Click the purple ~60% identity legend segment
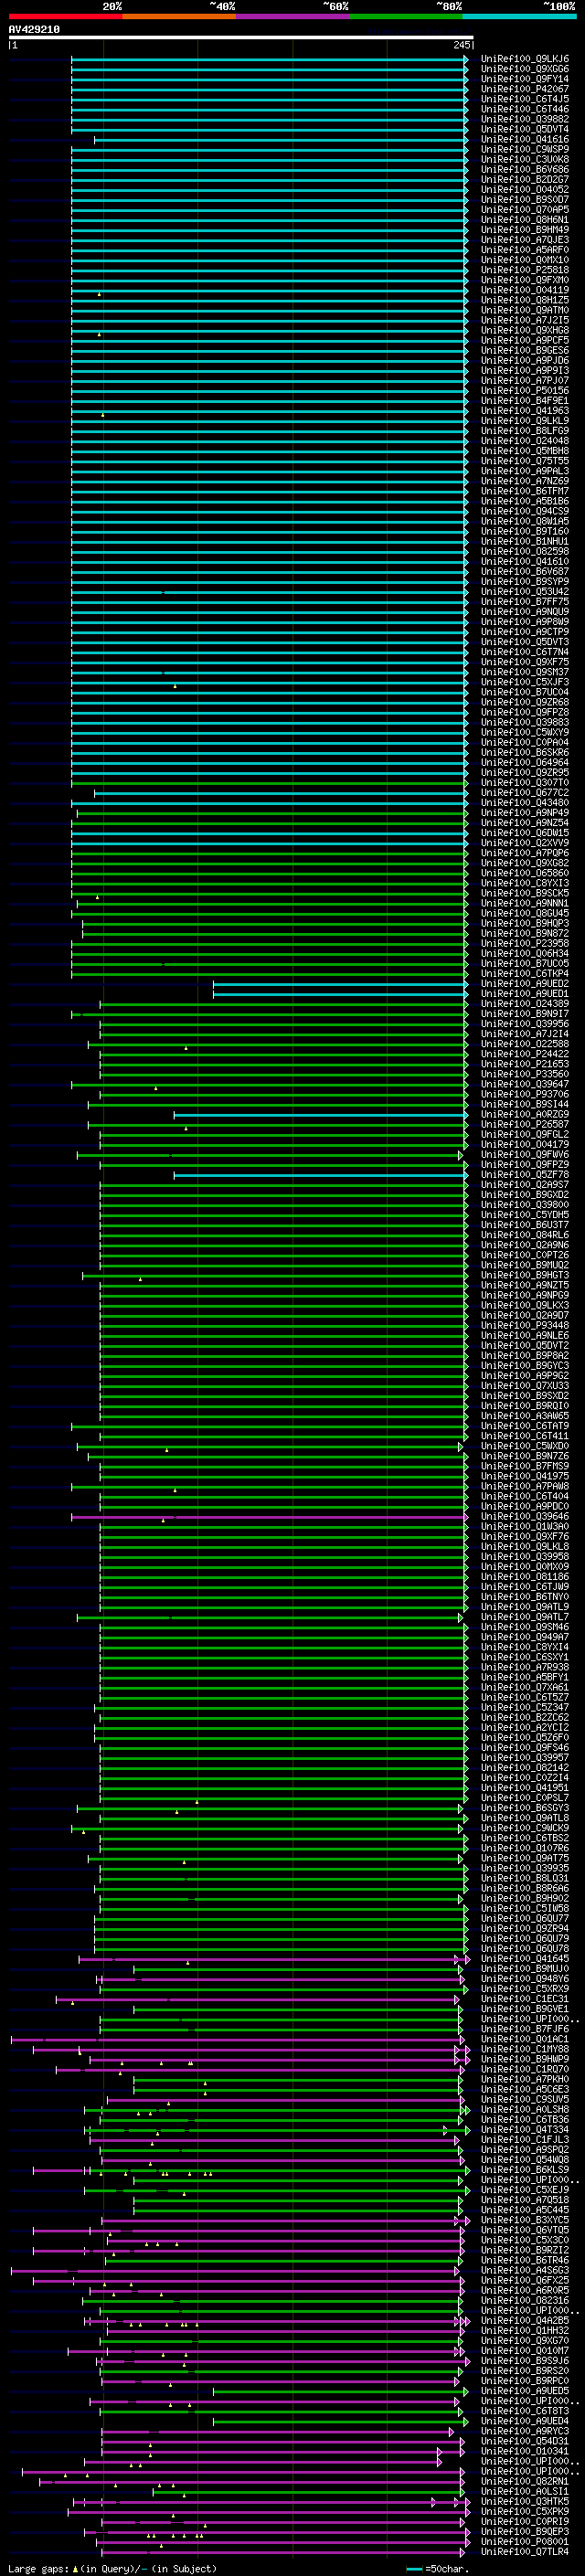 click(293, 16)
